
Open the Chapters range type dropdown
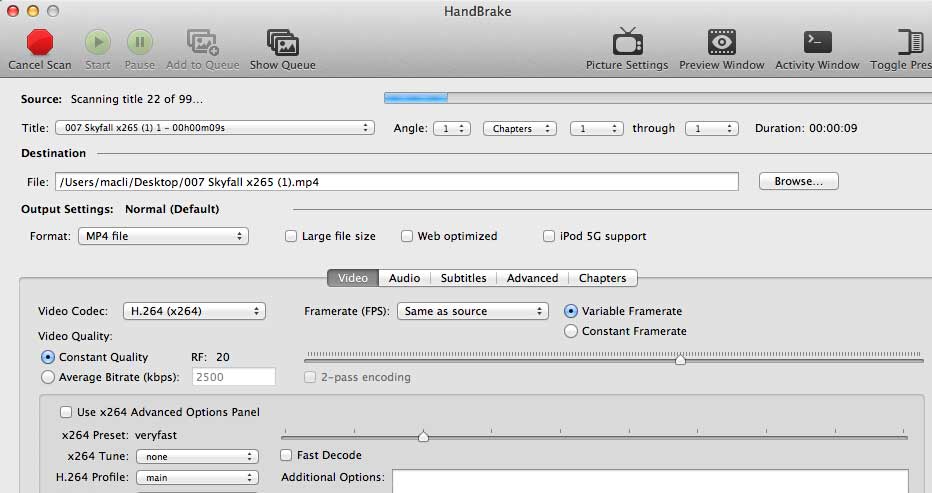(519, 128)
